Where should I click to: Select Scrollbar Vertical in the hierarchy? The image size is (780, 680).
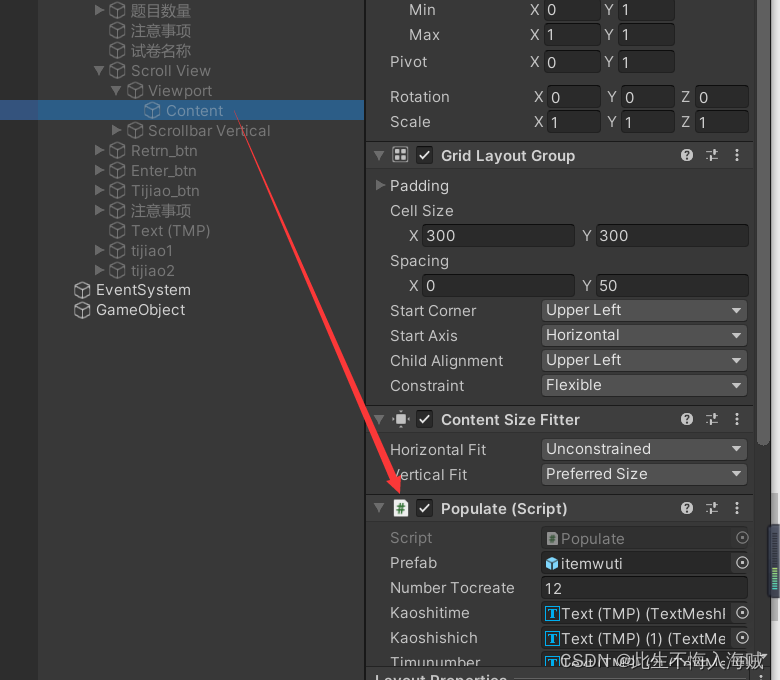209,131
